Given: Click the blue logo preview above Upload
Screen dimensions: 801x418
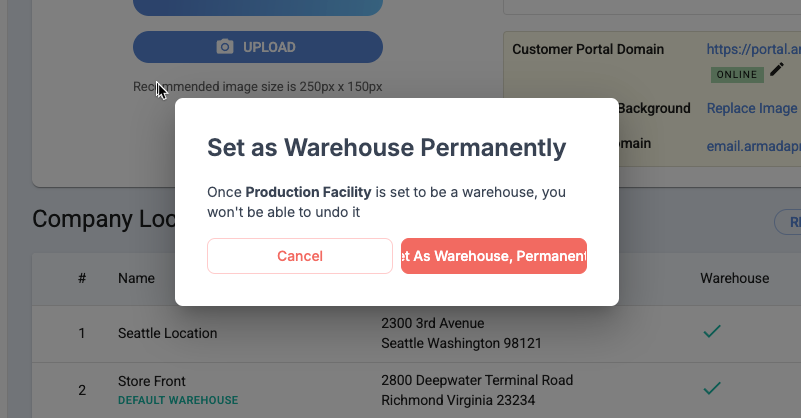Looking at the screenshot, I should coord(258,6).
